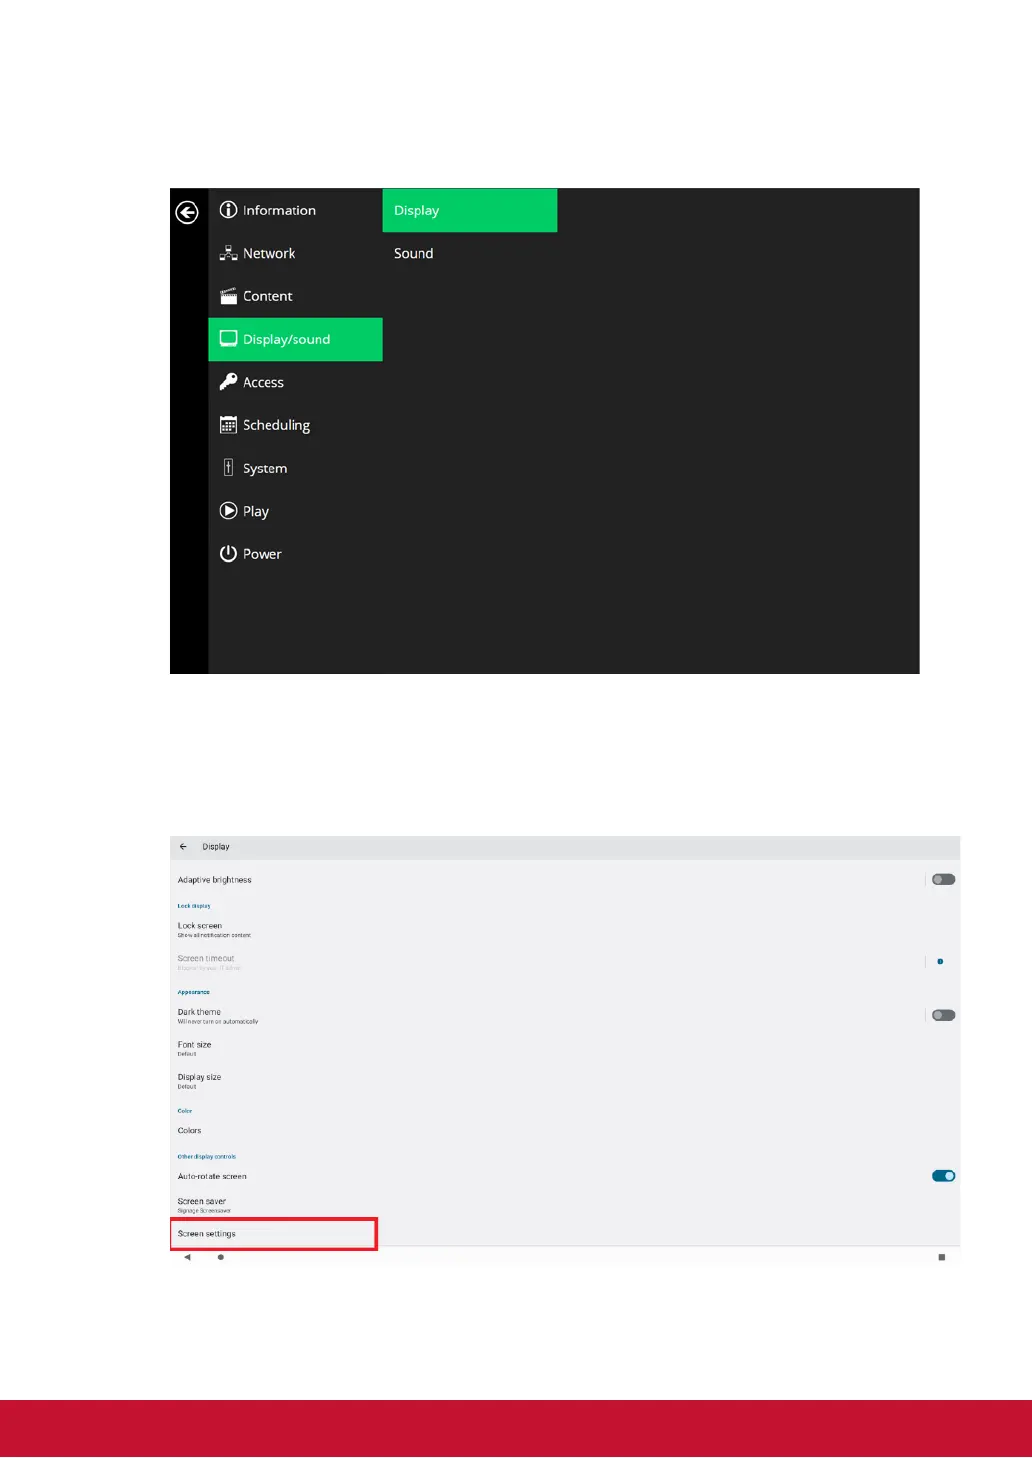Open the Colors setting
Screen dimensions: 1032x1458
click(x=190, y=1131)
